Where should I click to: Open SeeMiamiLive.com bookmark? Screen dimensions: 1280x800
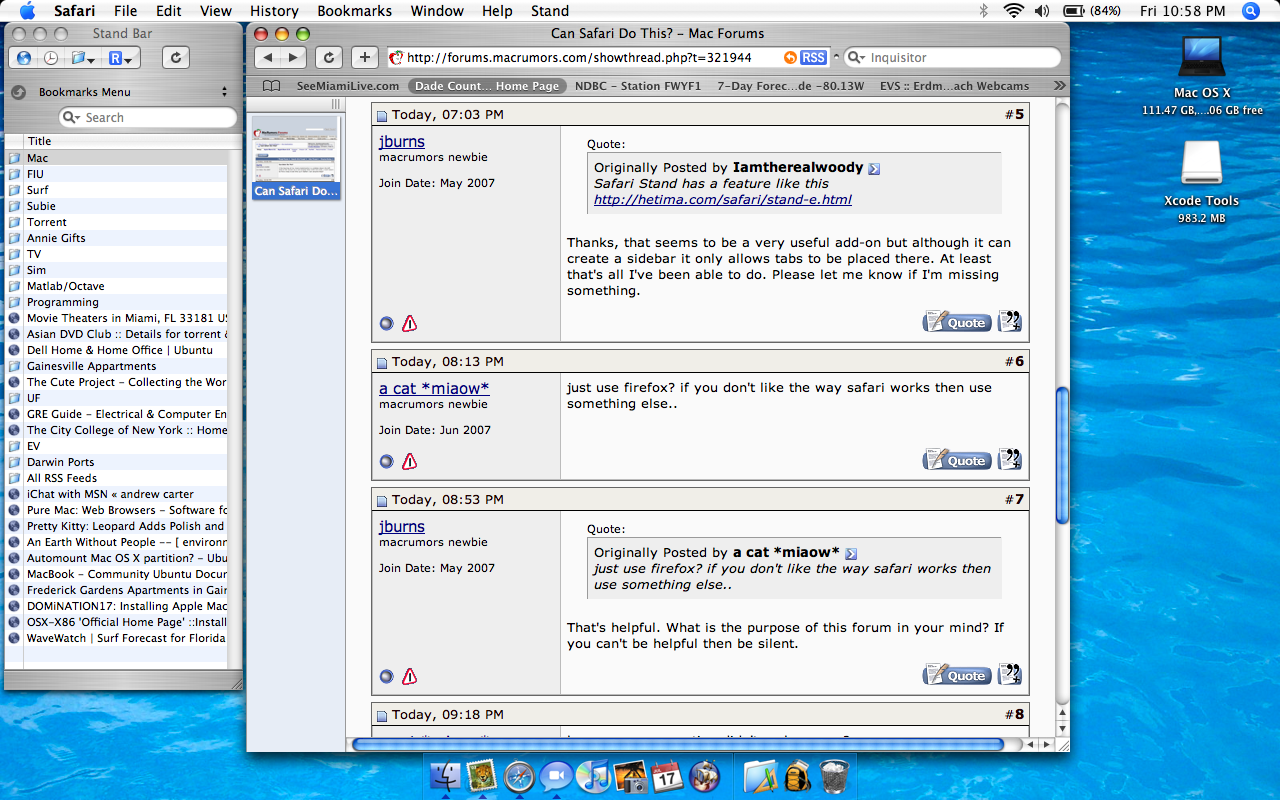pos(348,86)
